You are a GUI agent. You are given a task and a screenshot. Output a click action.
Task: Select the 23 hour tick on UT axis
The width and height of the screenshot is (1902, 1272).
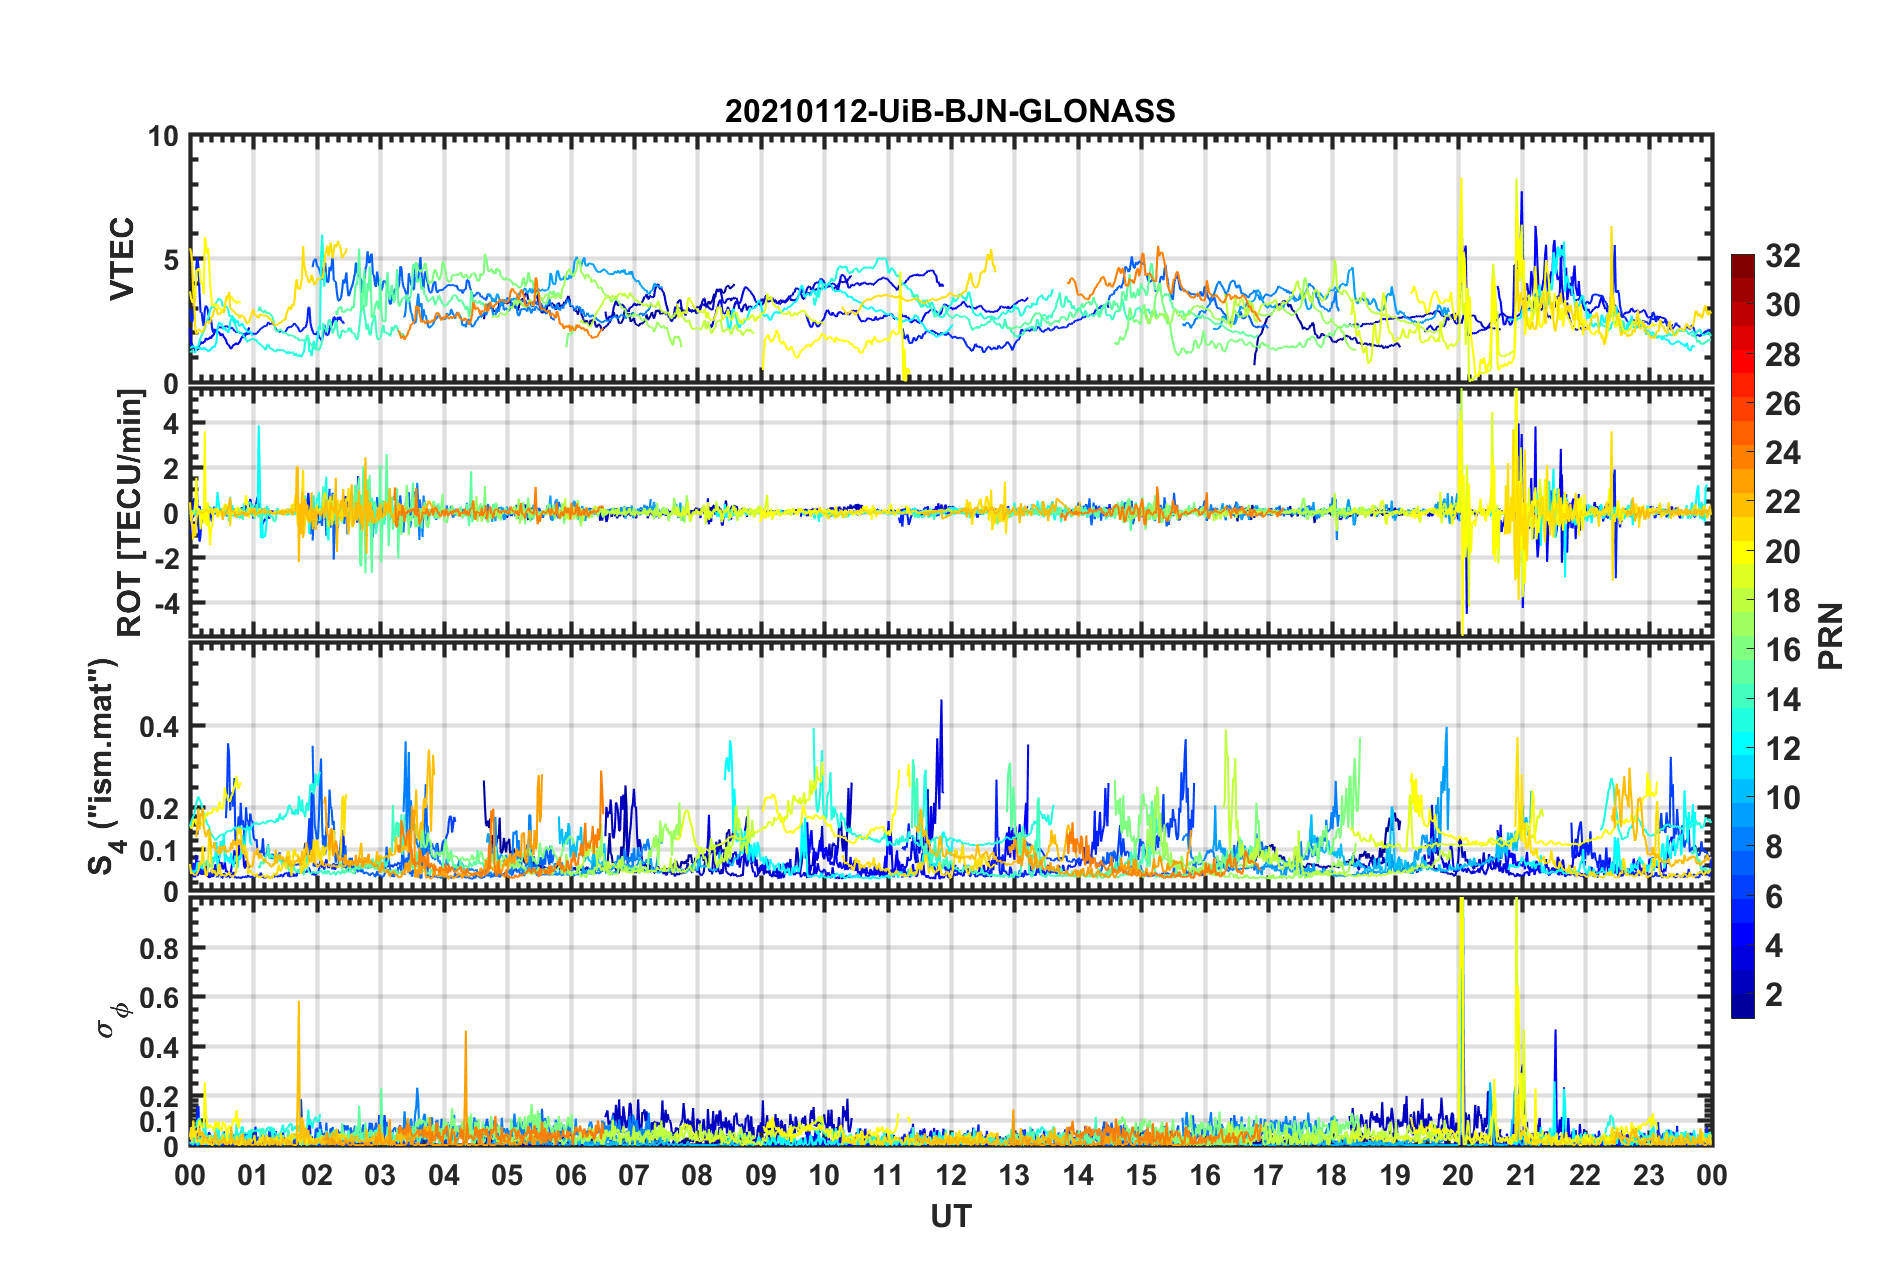tap(1649, 1175)
